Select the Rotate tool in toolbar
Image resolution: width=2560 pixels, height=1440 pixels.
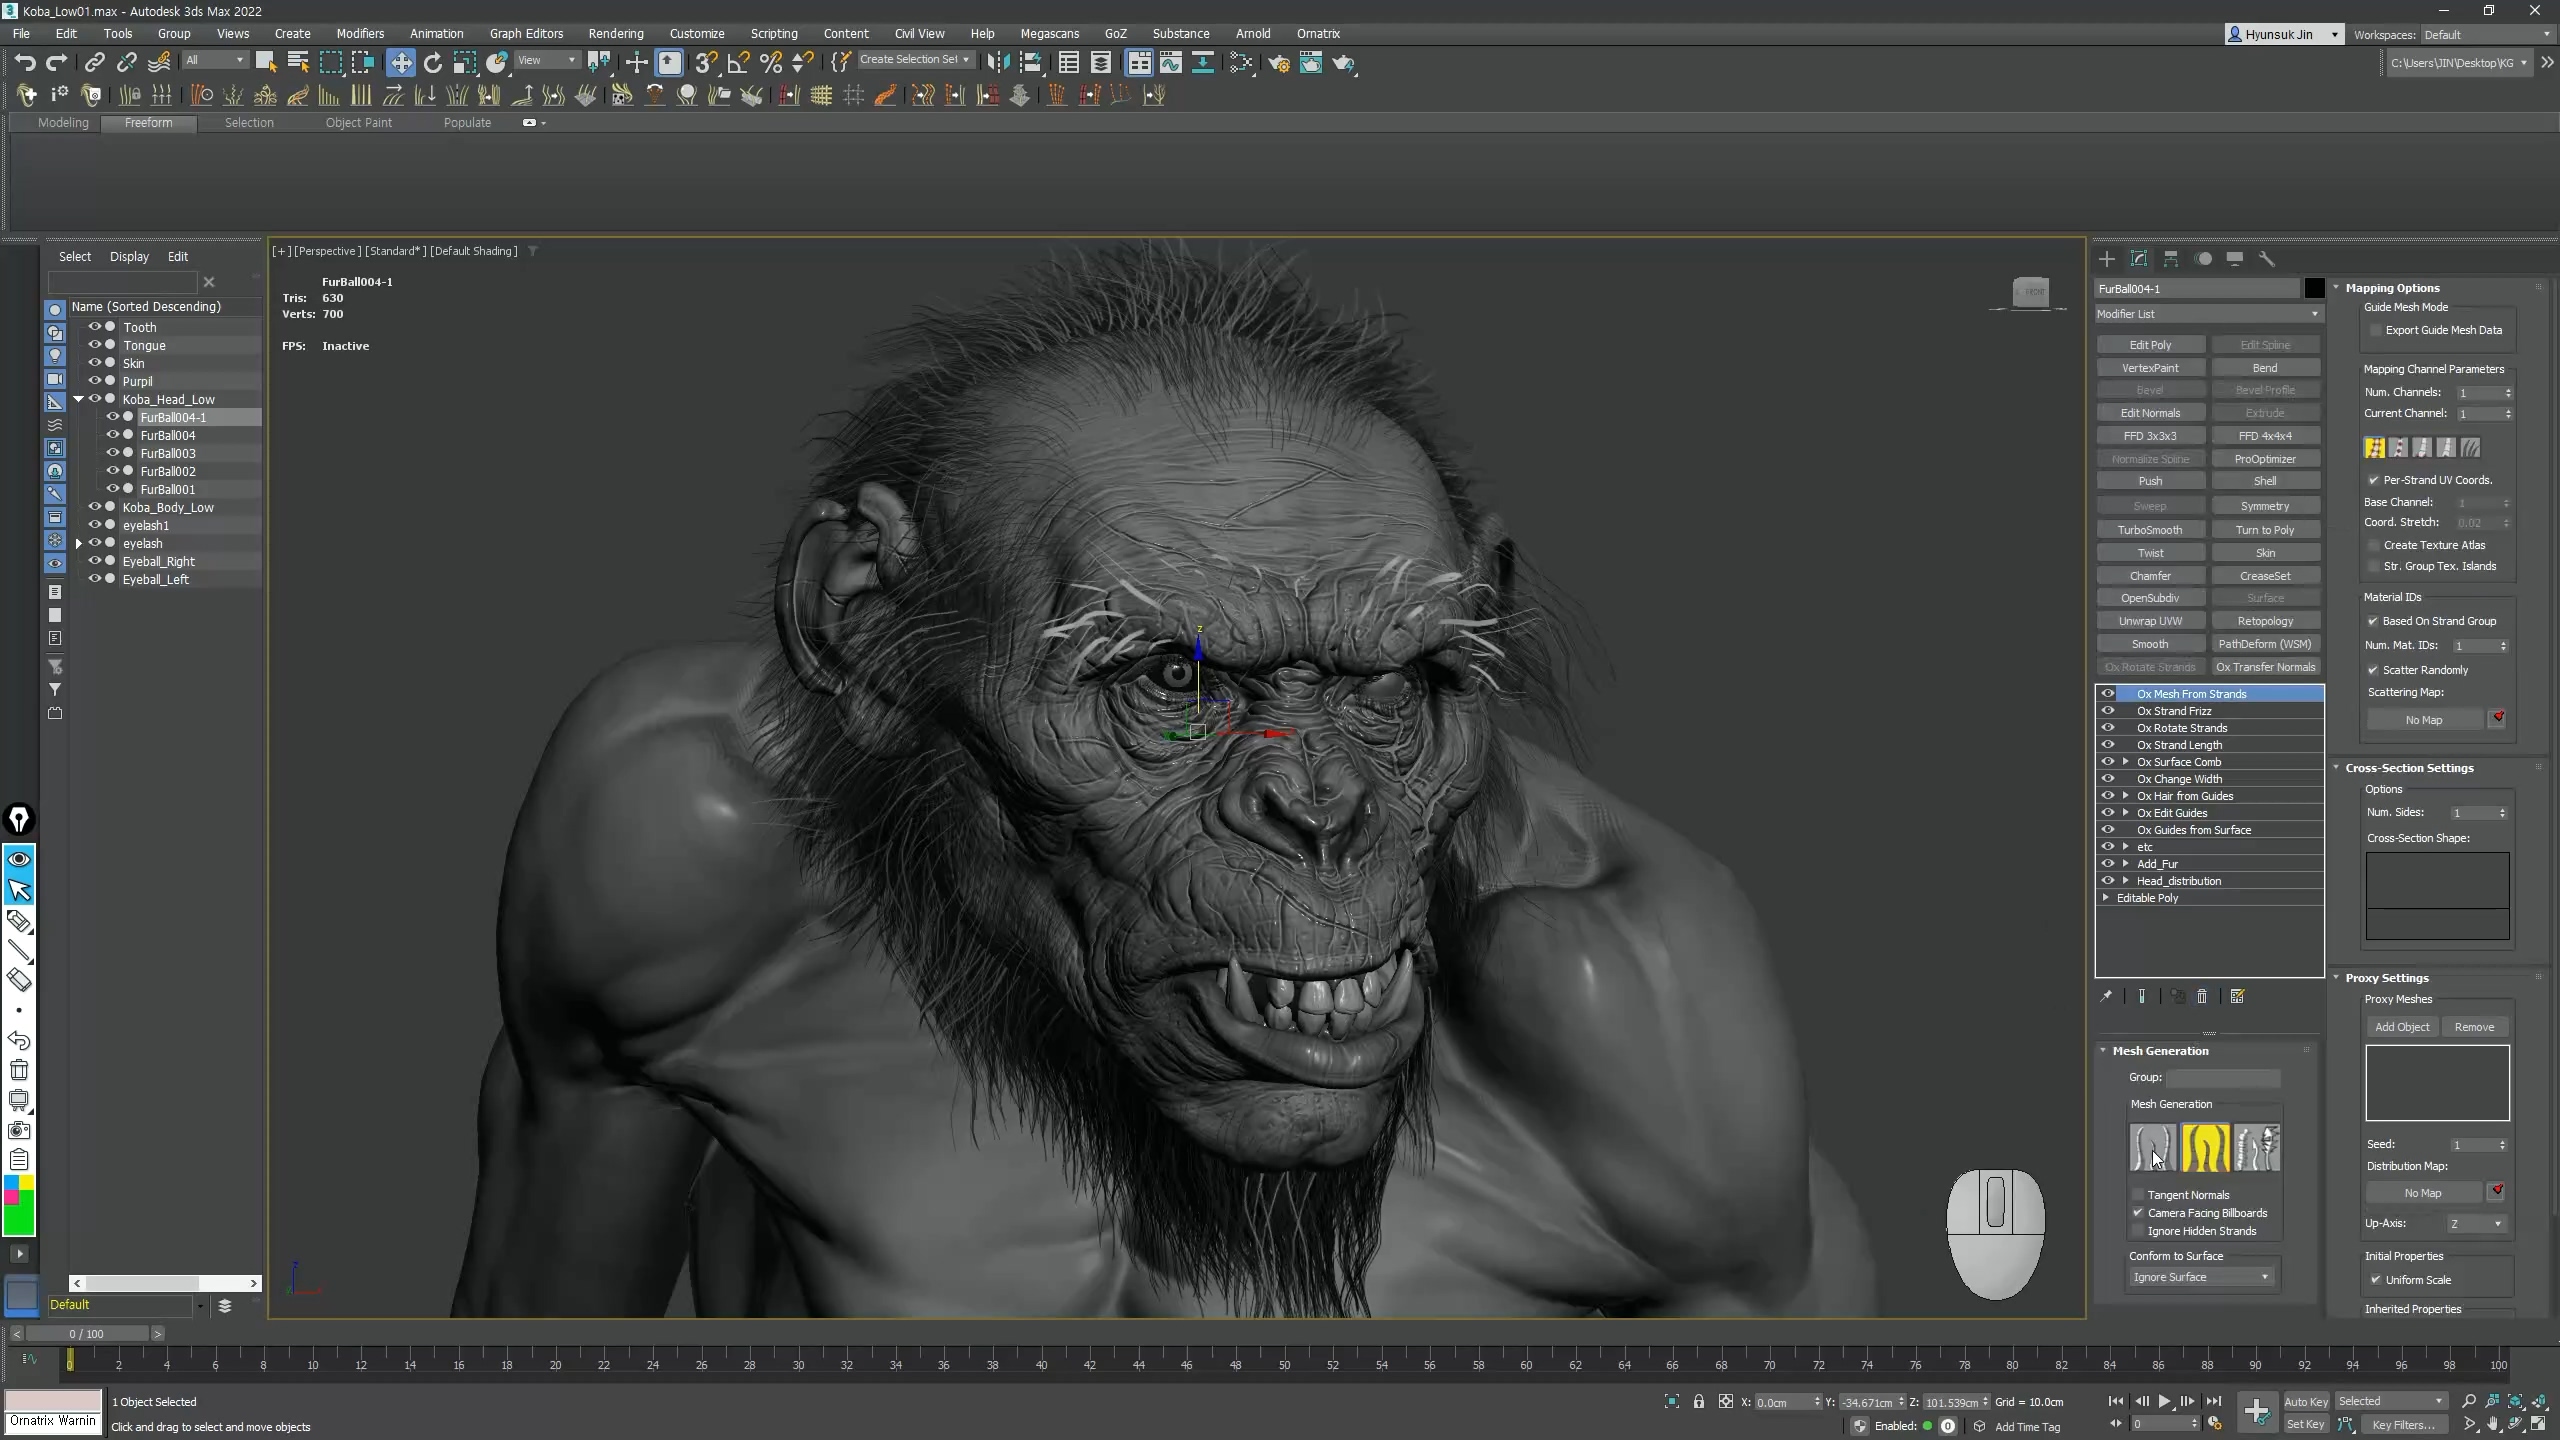click(x=433, y=63)
